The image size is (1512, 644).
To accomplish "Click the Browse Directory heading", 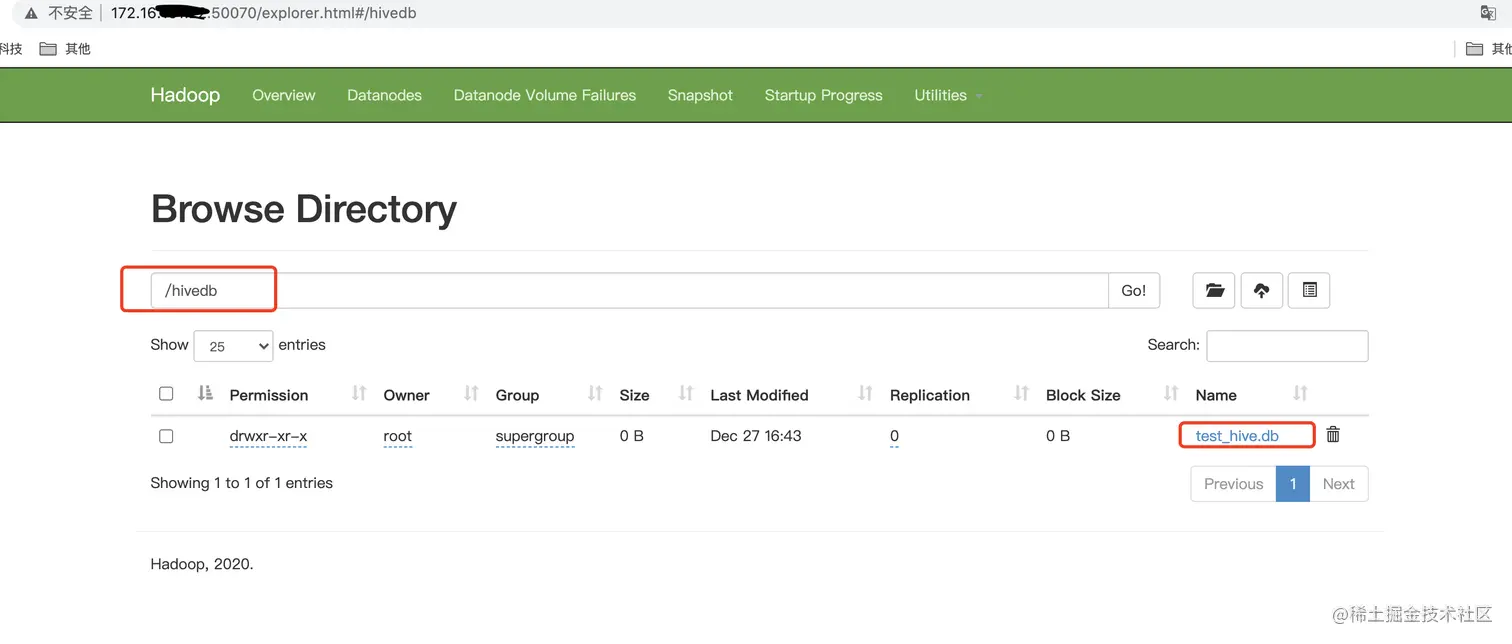I will (x=304, y=209).
